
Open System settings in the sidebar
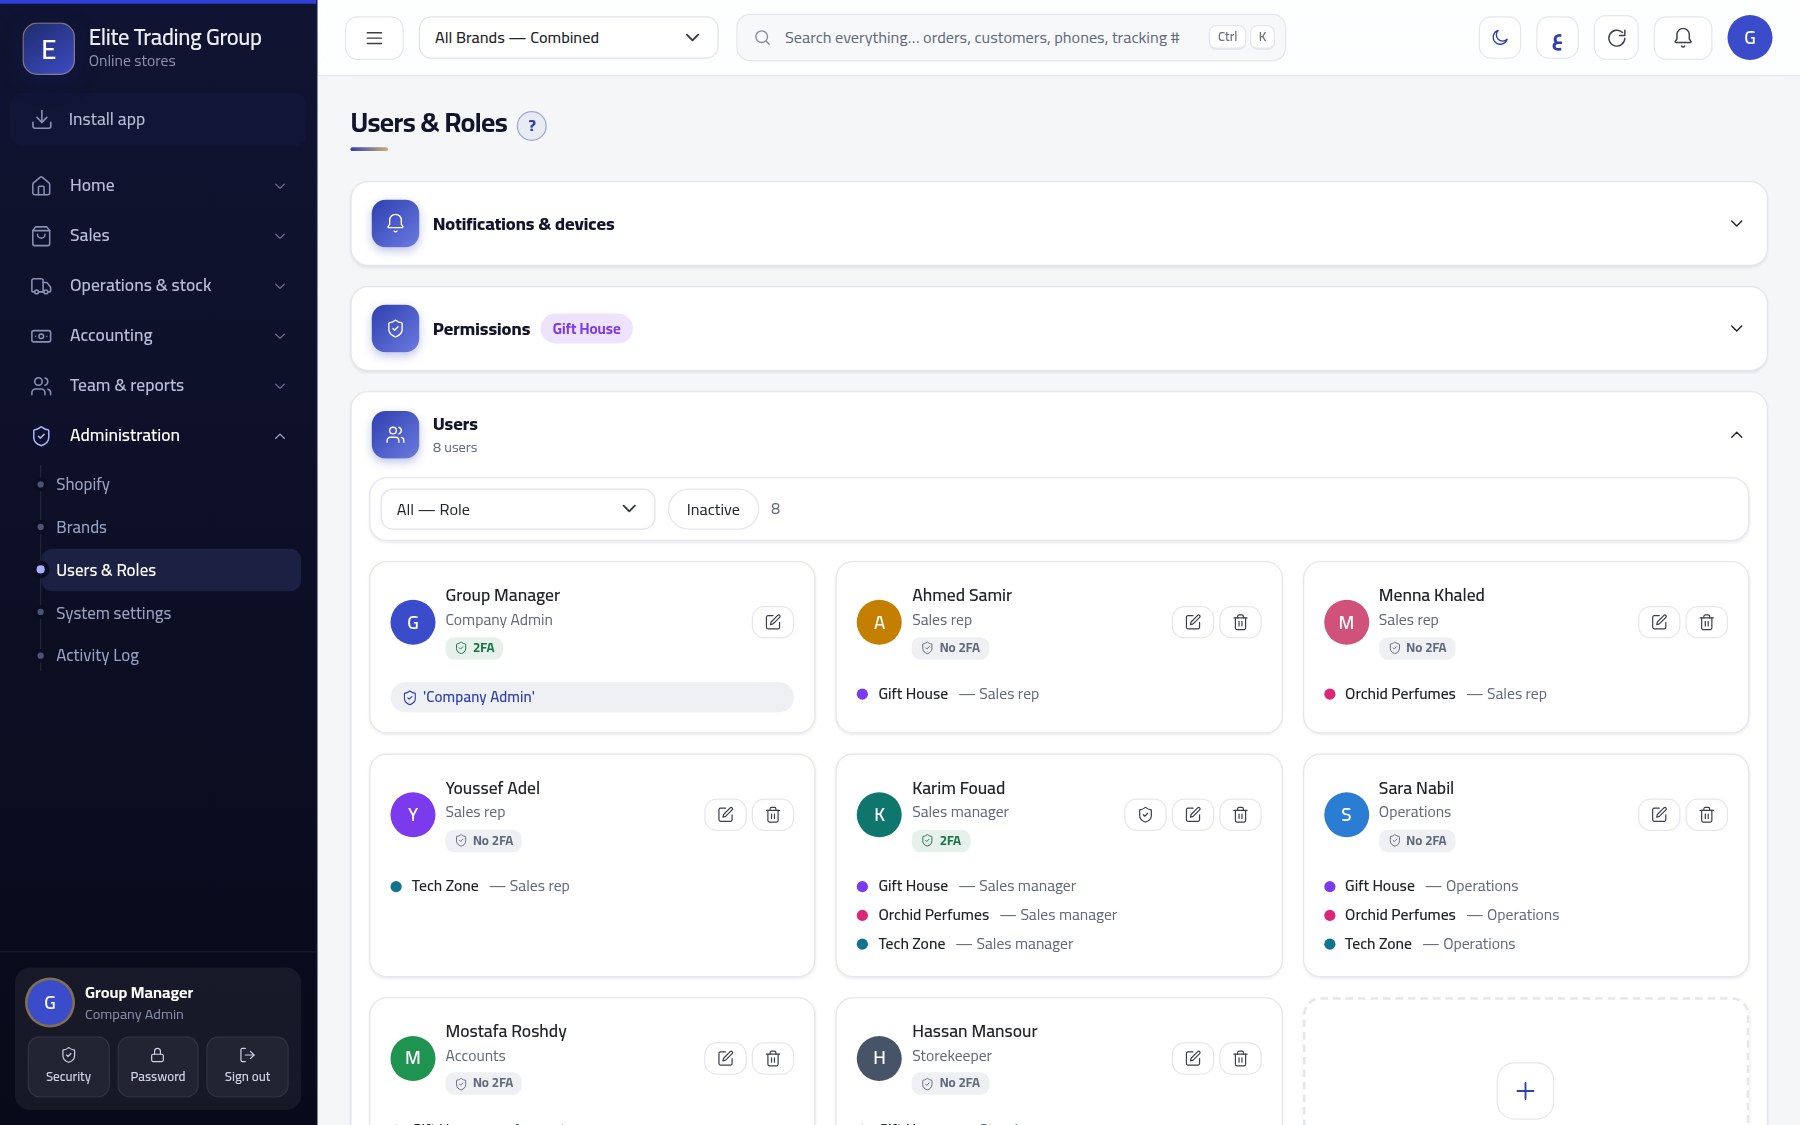pos(170,613)
